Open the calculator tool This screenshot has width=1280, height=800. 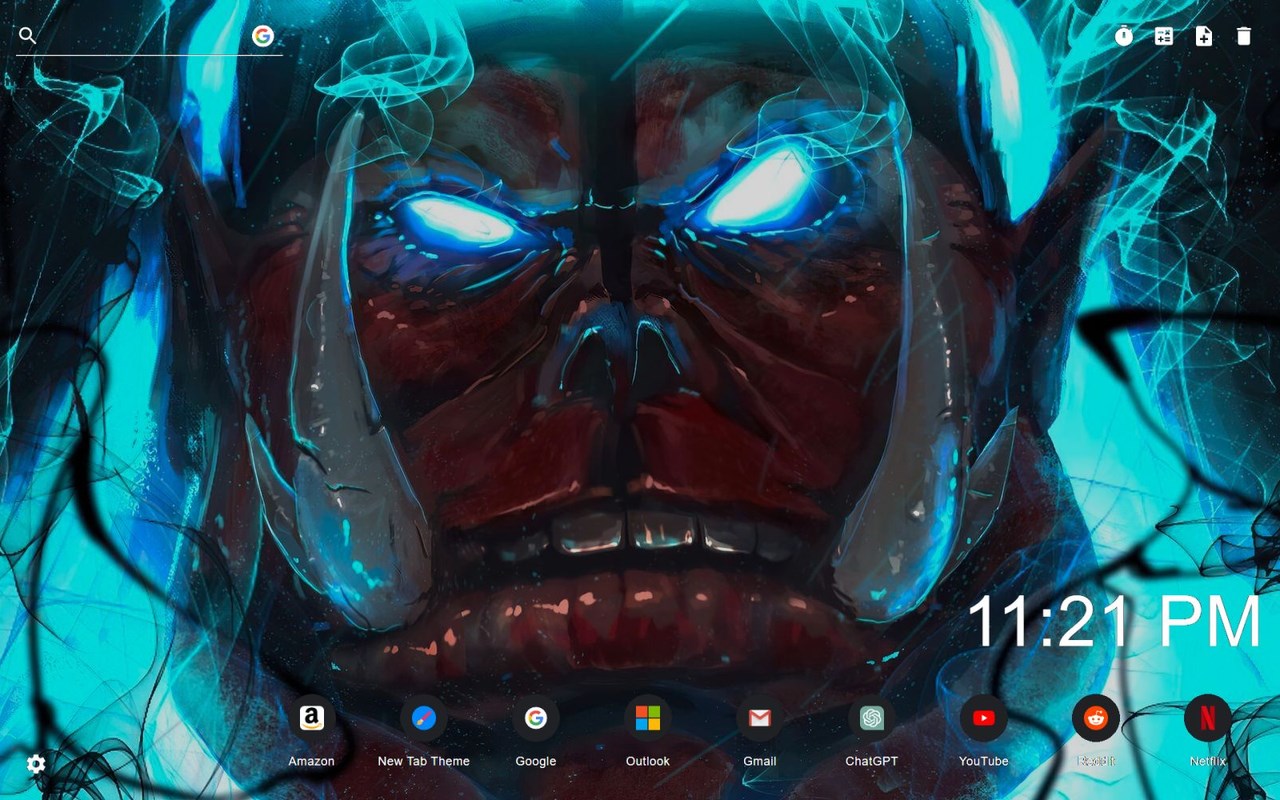pos(1164,36)
